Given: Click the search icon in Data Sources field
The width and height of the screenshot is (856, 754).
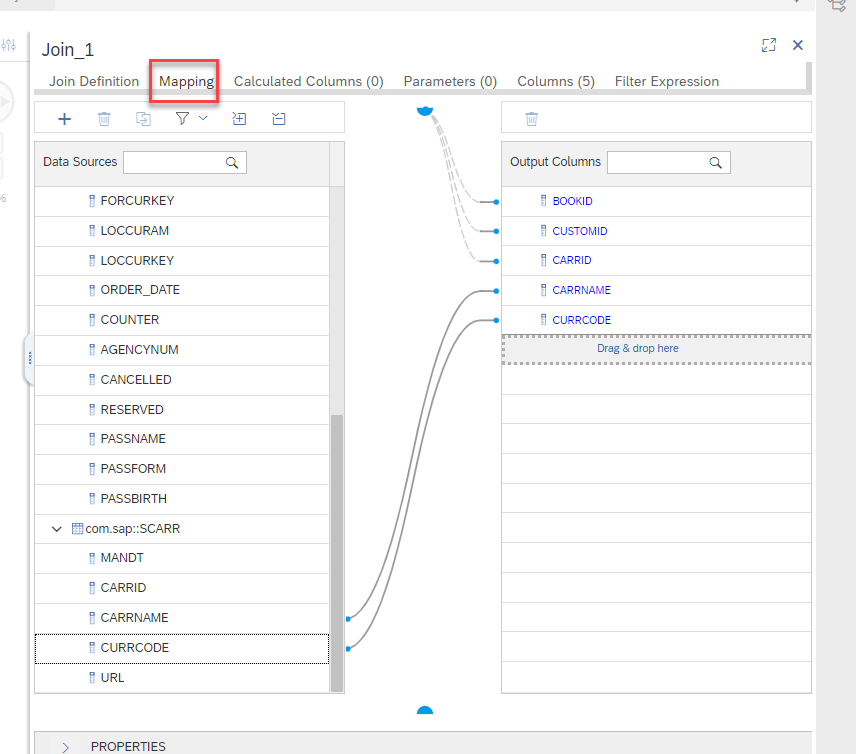Looking at the screenshot, I should 232,162.
